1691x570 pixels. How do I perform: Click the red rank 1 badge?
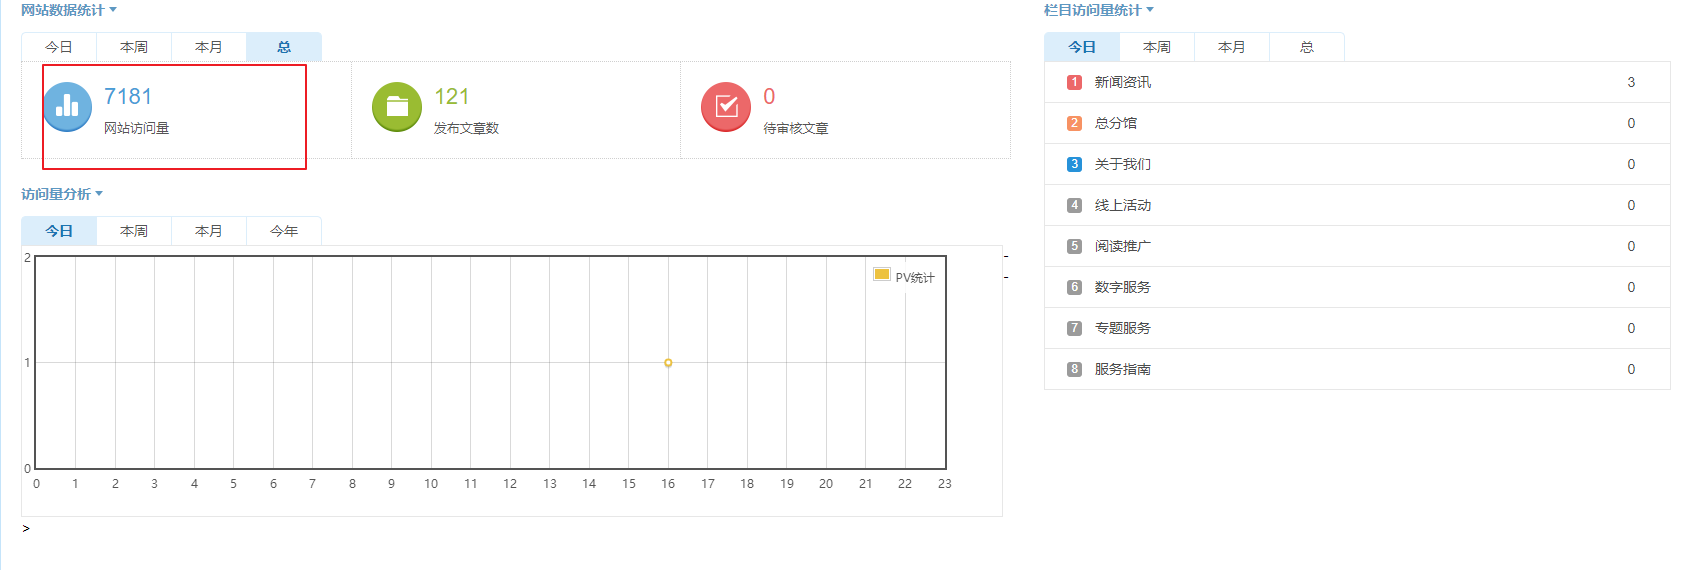1074,82
